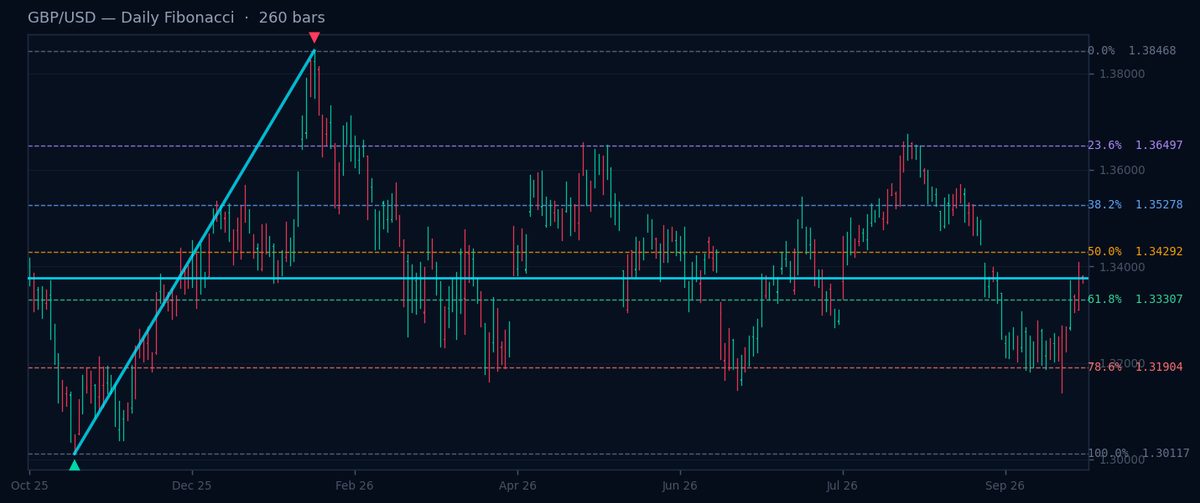Select the horizontal cyan current price line
The width and height of the screenshot is (1200, 503).
[x=558, y=278]
